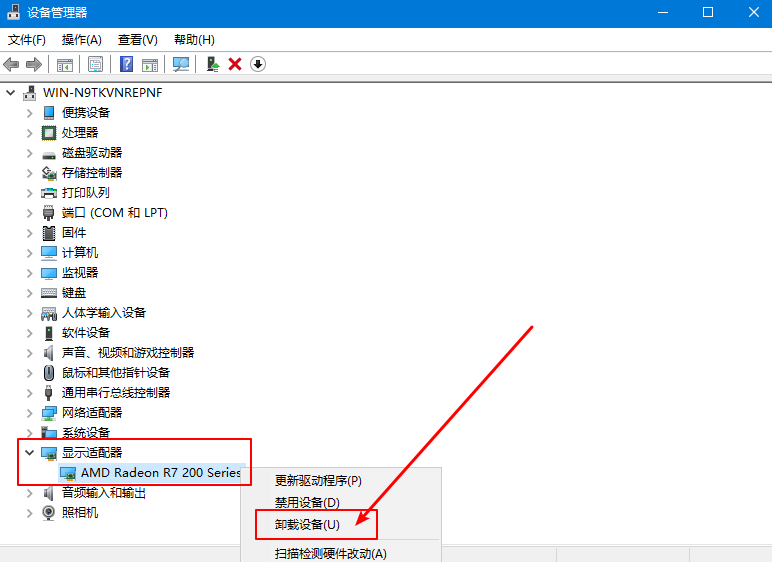Collapse the 显示适配器 category

(29, 452)
